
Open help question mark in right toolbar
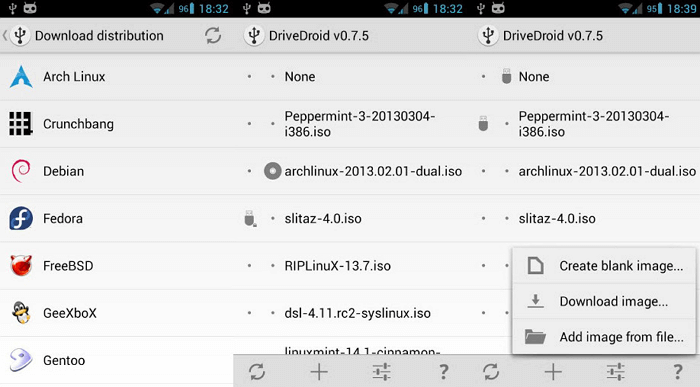coord(677,371)
